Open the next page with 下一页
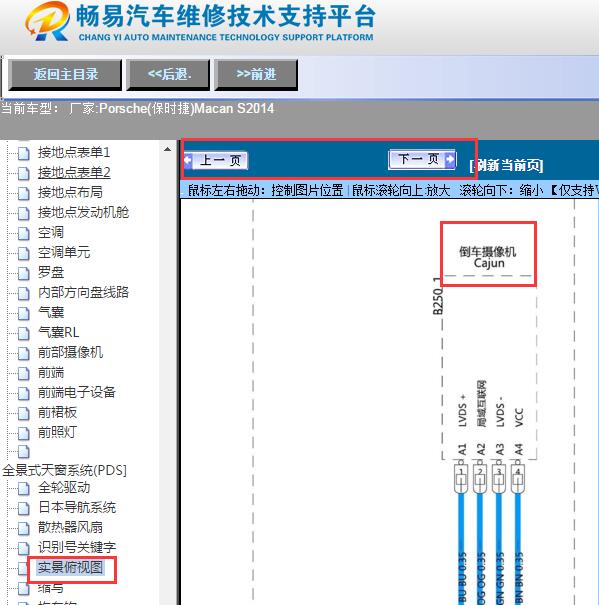599x605 pixels. pos(422,159)
